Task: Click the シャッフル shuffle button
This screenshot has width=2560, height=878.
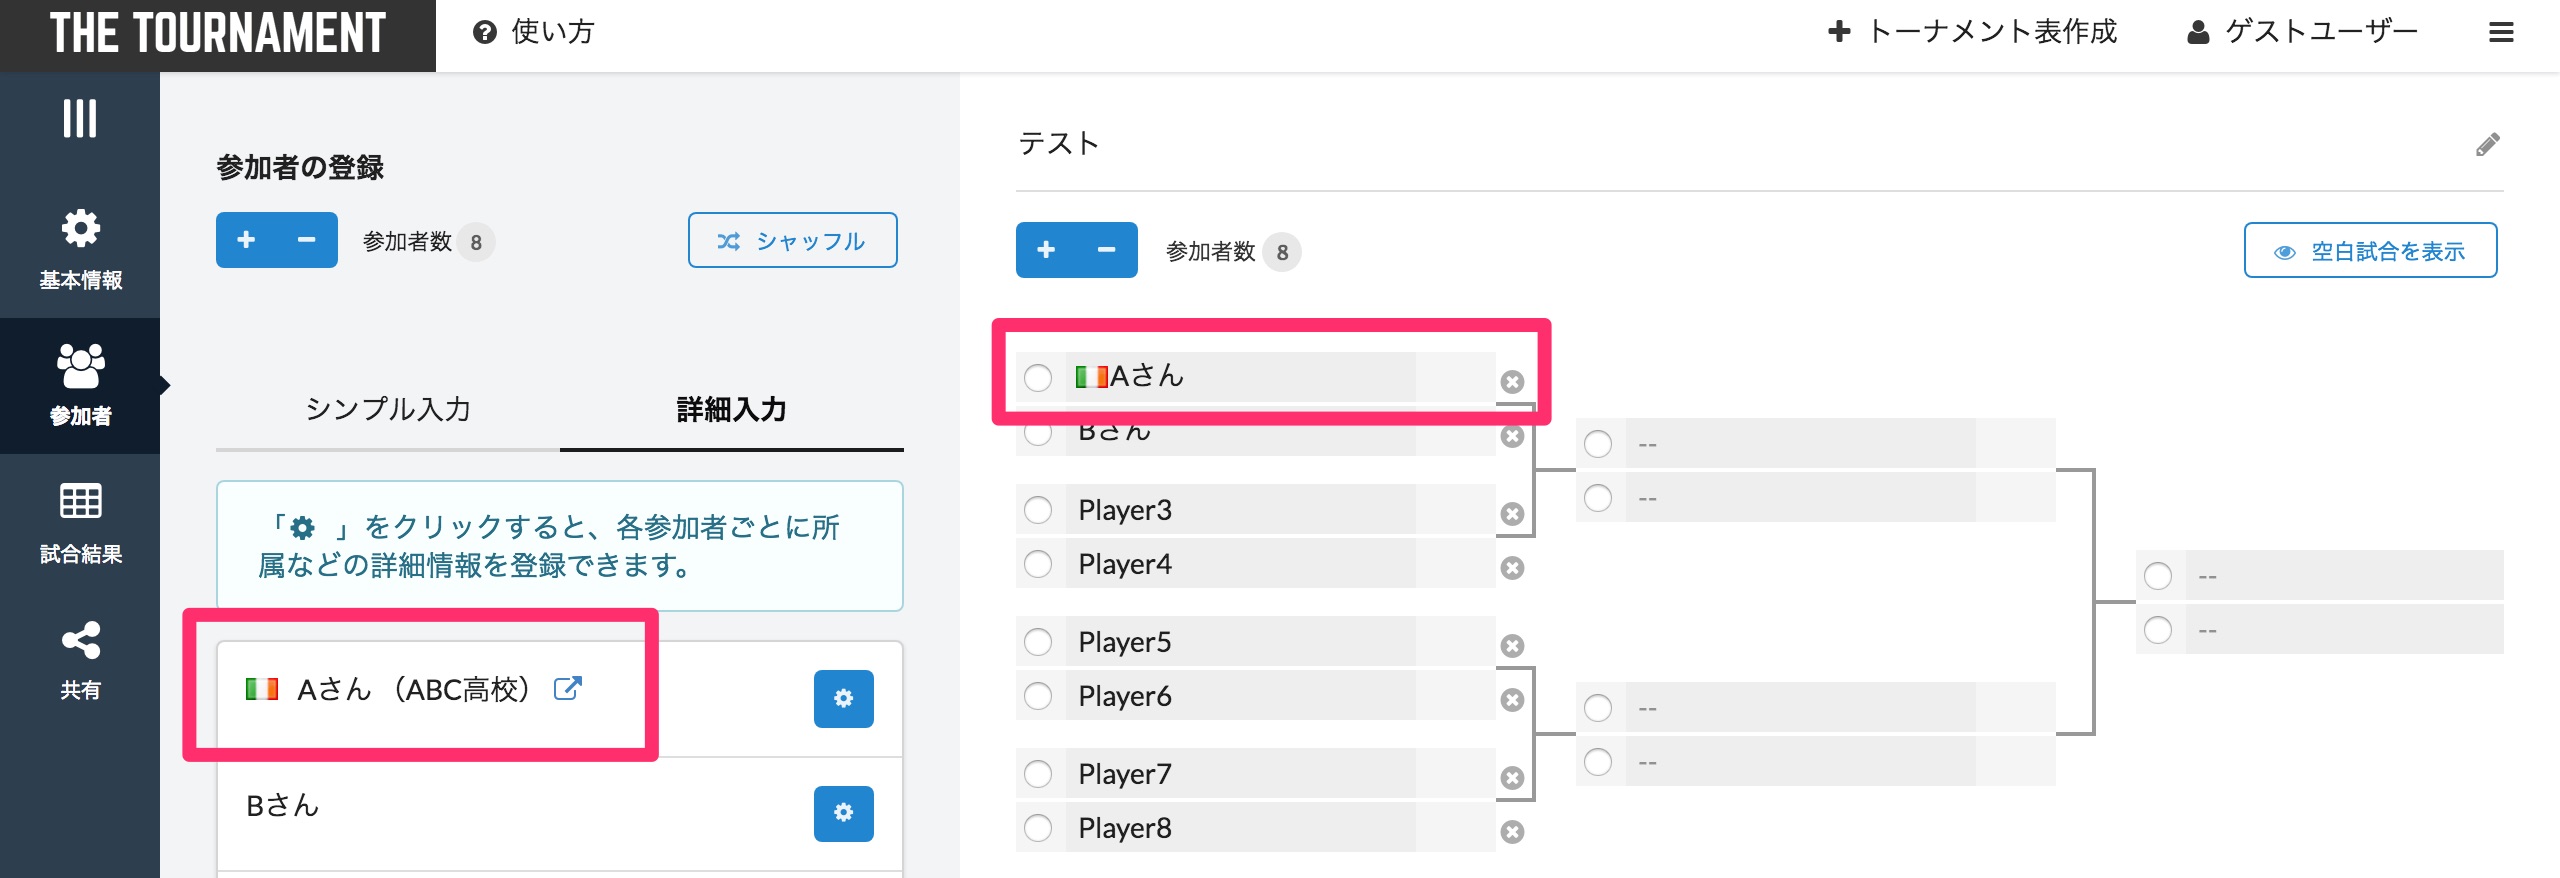Action: (792, 241)
